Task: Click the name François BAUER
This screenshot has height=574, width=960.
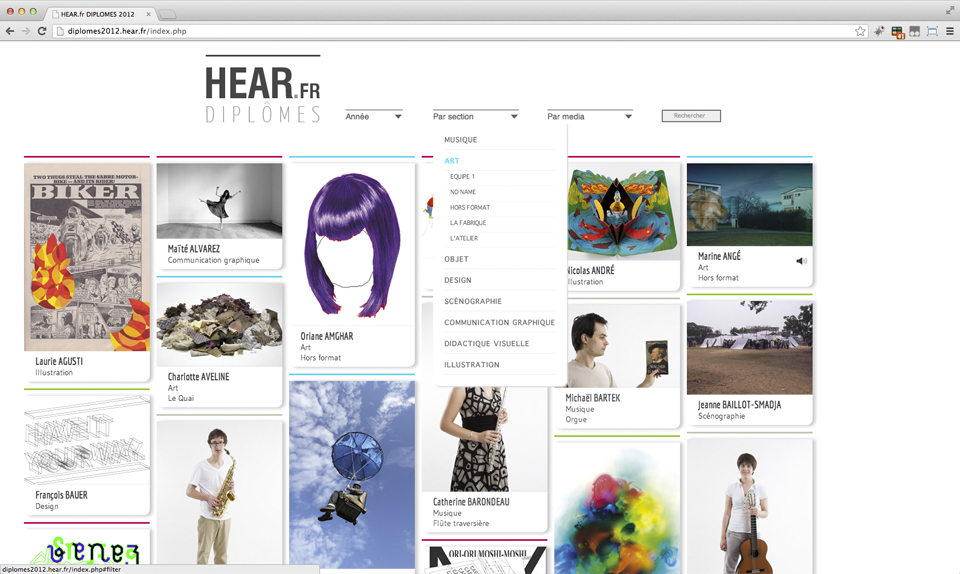Action: click(61, 495)
